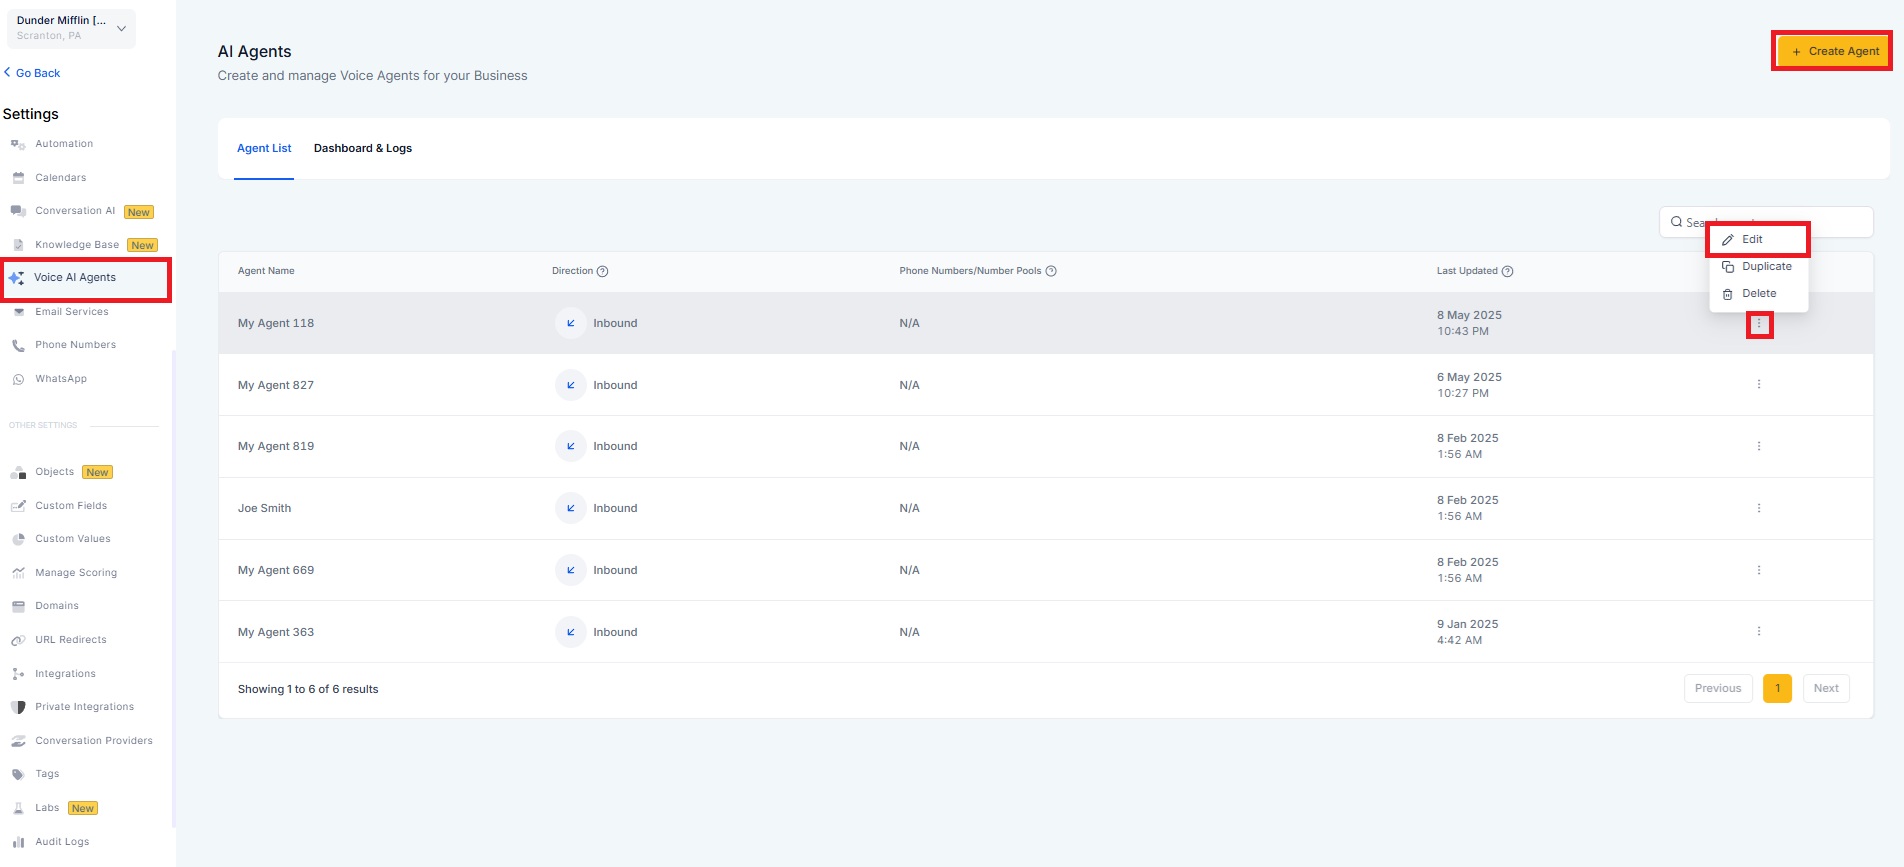Select Edit from the context menu
Viewport: 1904px width, 867px height.
point(1758,240)
